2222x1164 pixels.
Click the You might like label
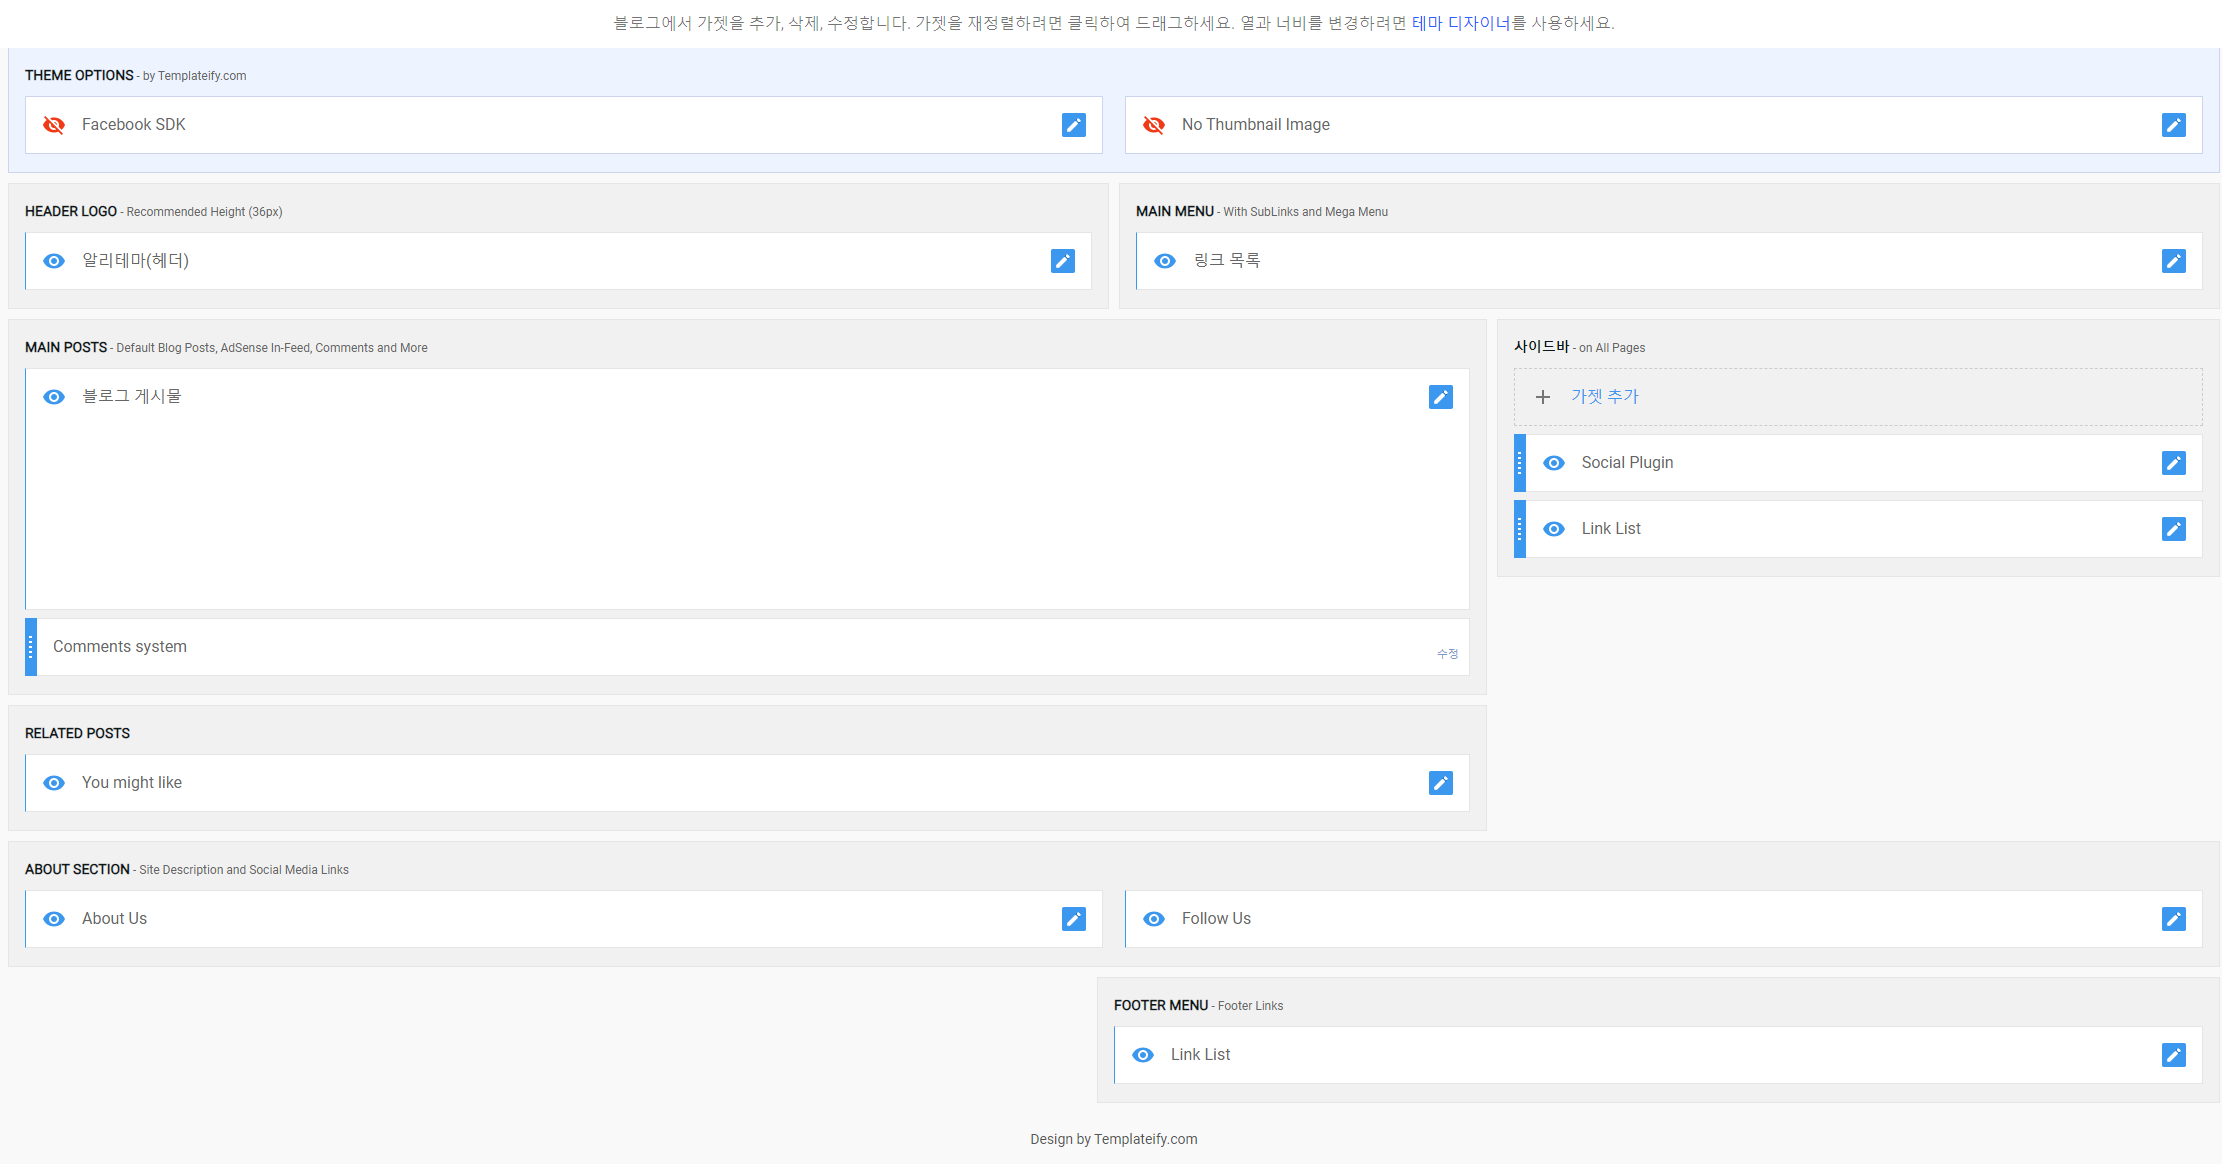(x=132, y=783)
